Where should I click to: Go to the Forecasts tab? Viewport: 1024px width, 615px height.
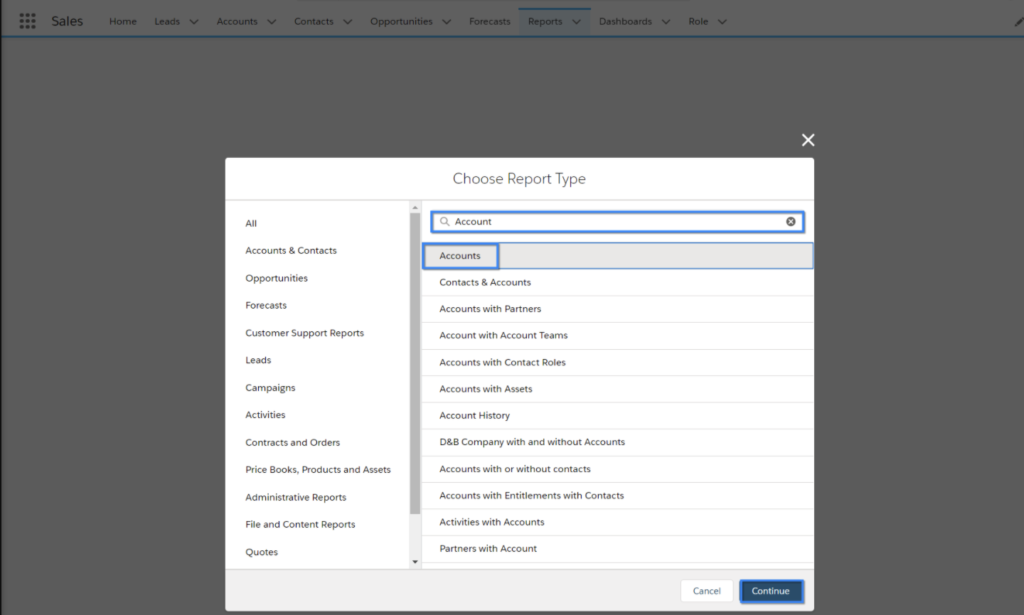click(490, 22)
